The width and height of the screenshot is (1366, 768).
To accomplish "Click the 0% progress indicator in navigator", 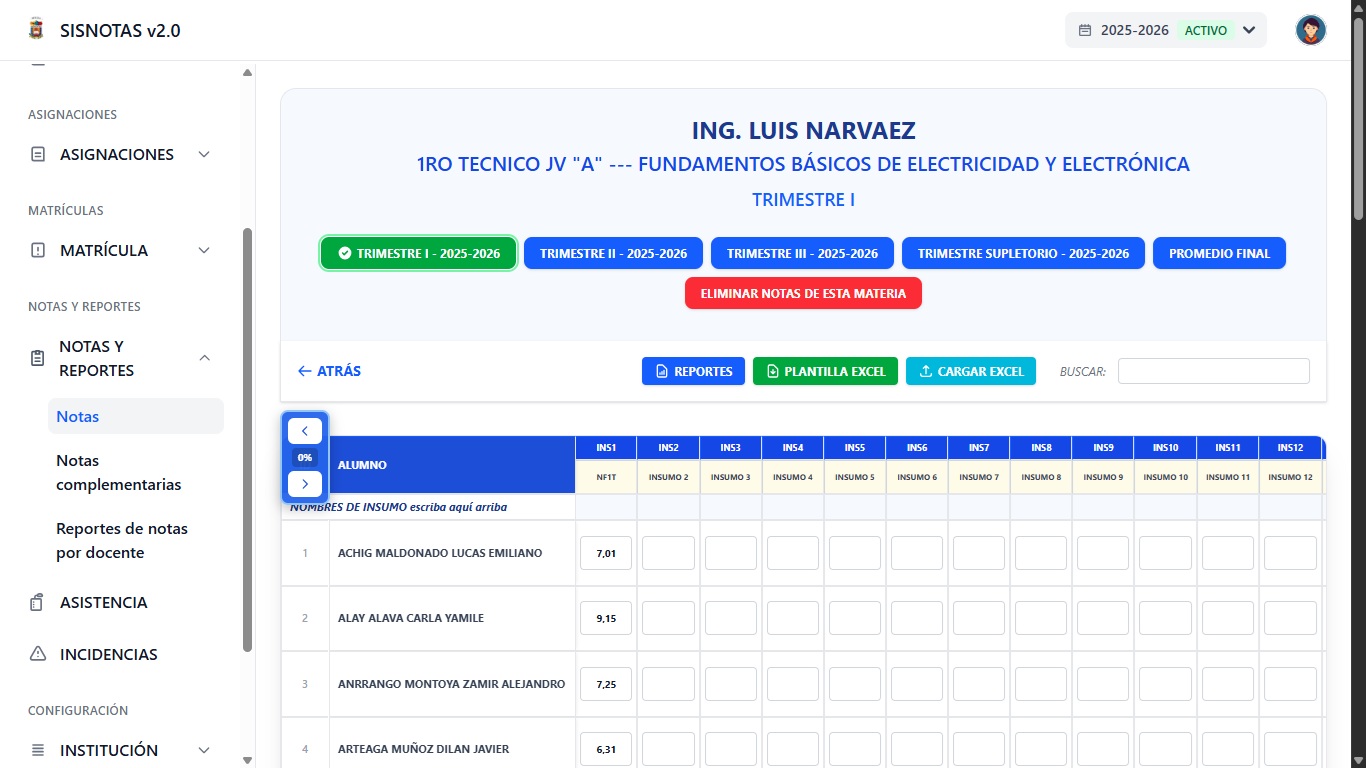I will pos(305,458).
